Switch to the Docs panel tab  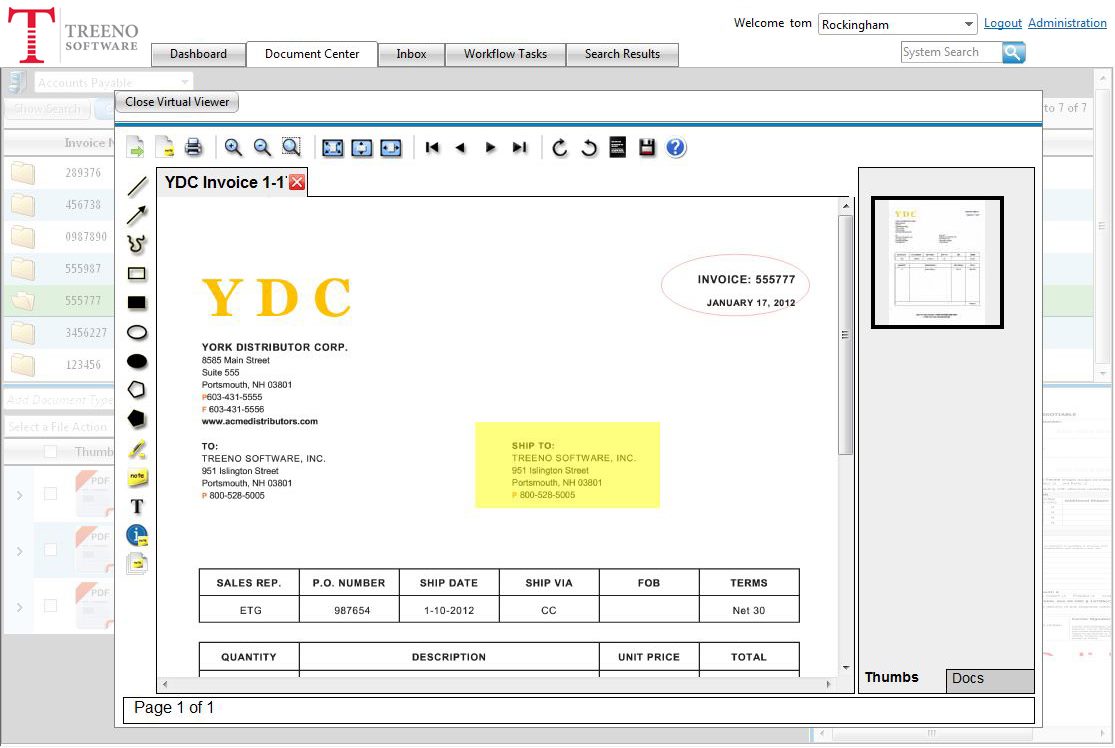(x=989, y=680)
